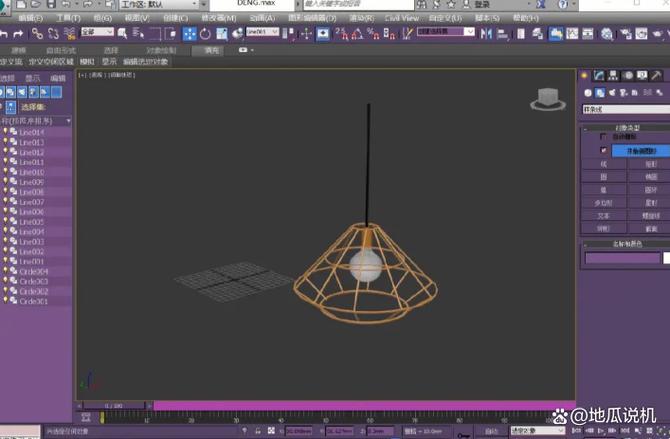
Task: Open the Utilities hammer panel tab
Action: tap(656, 76)
